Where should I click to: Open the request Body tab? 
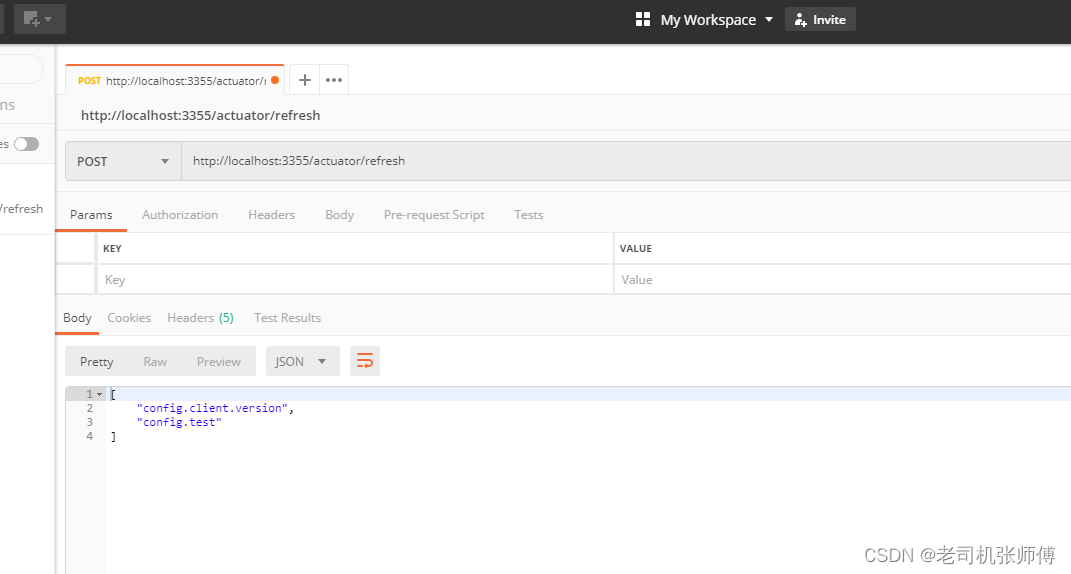339,215
